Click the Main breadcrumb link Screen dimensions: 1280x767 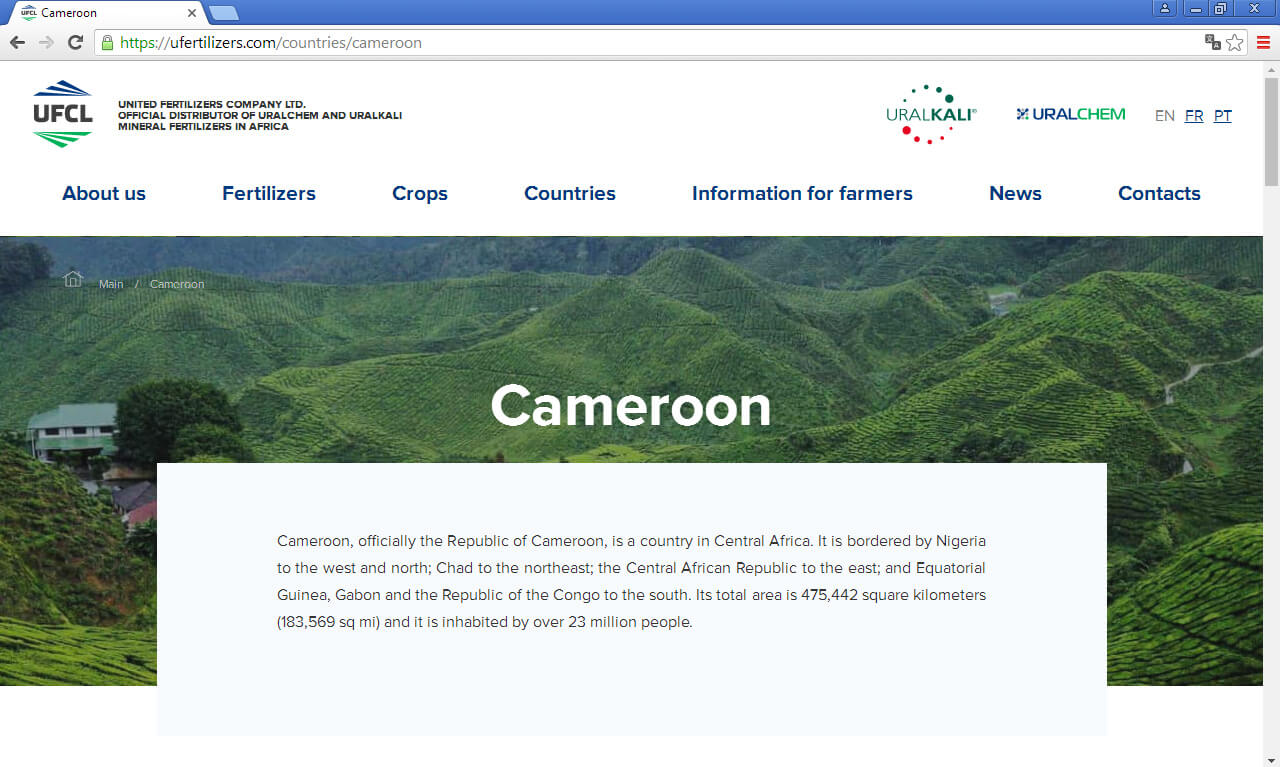[111, 285]
